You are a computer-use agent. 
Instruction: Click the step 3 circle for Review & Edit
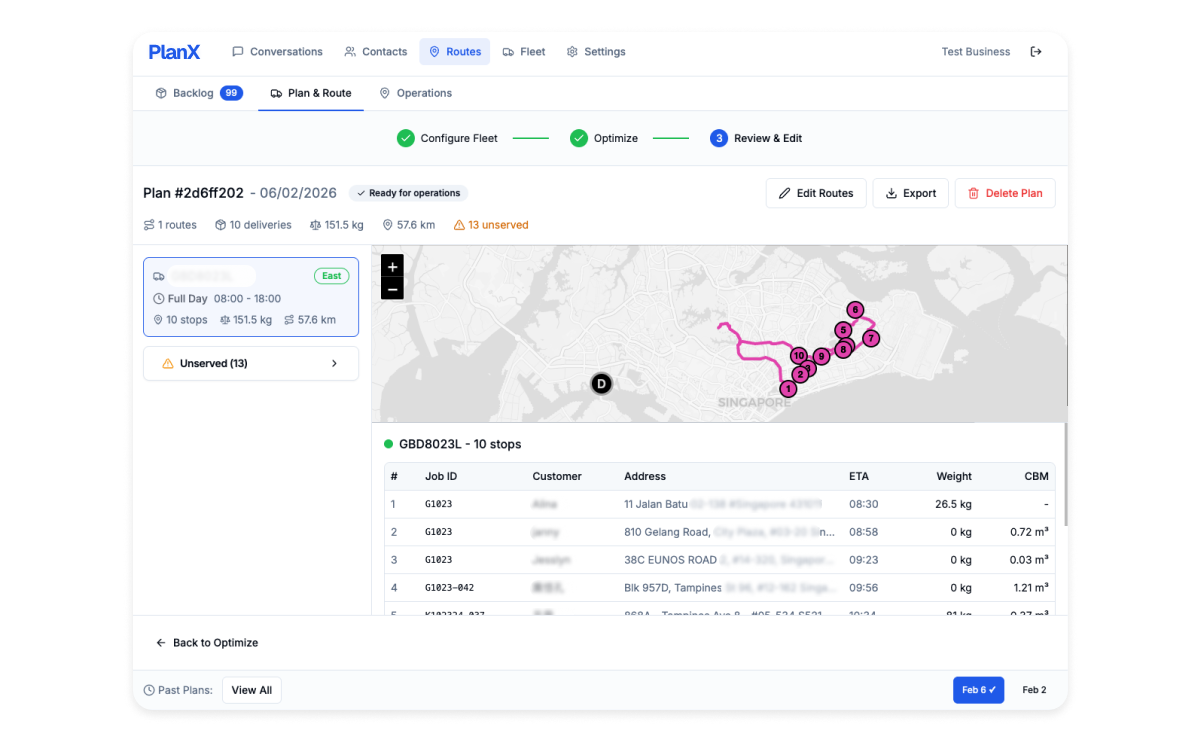pyautogui.click(x=719, y=138)
